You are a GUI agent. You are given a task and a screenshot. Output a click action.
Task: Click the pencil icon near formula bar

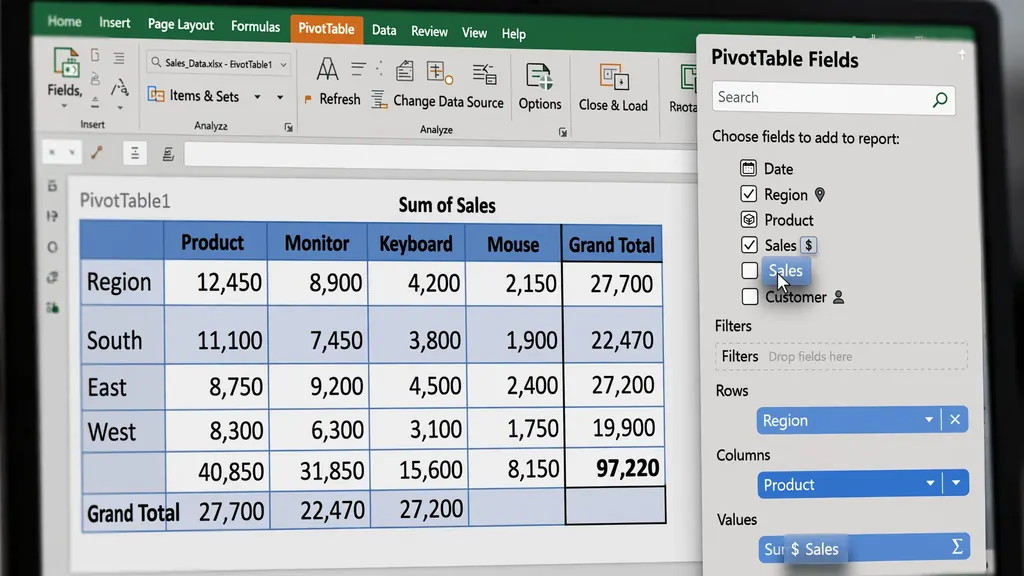pos(97,153)
